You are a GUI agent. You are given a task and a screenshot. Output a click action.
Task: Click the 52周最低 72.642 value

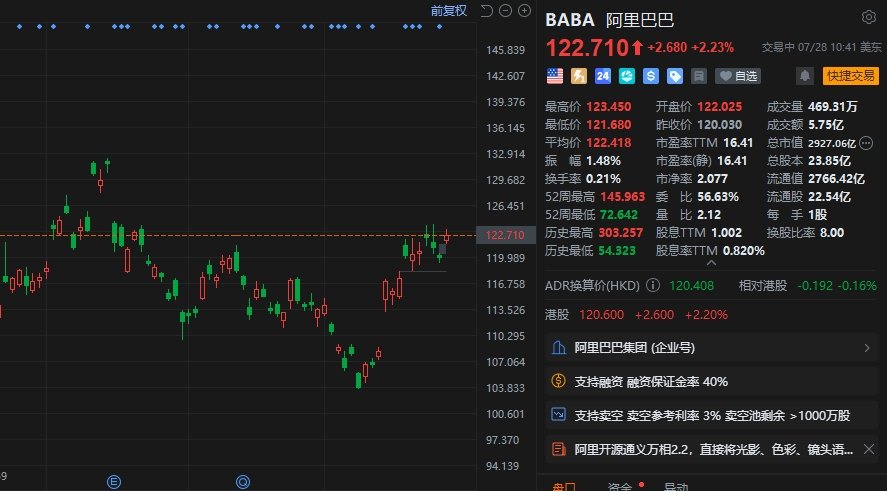coord(618,215)
